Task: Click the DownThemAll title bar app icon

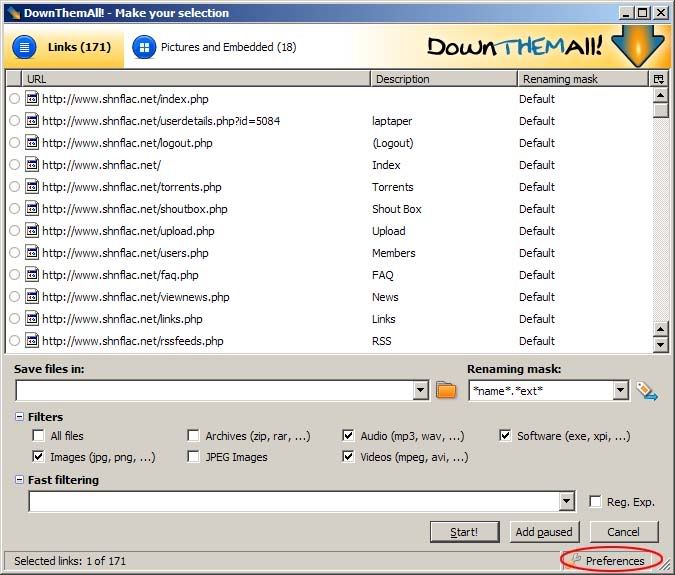Action: pos(14,13)
